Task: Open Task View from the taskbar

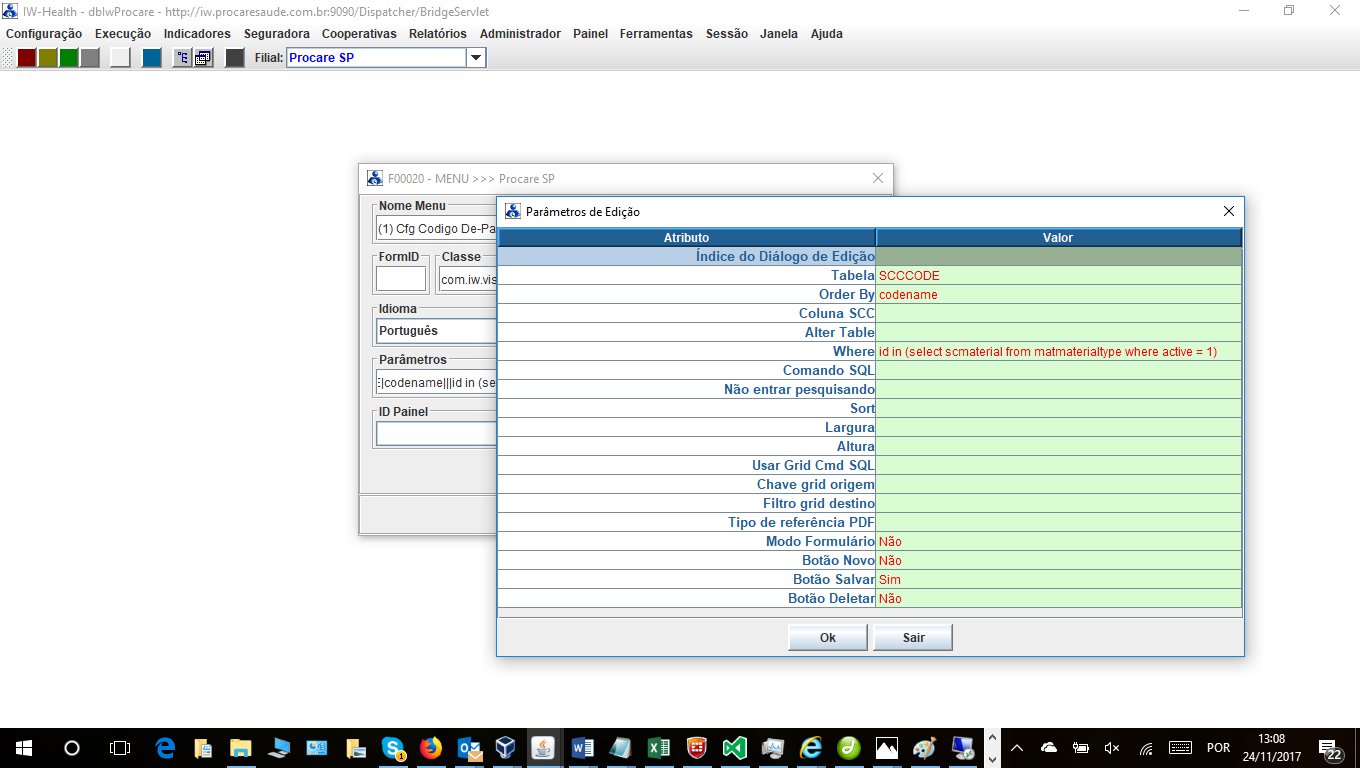Action: click(x=119, y=747)
